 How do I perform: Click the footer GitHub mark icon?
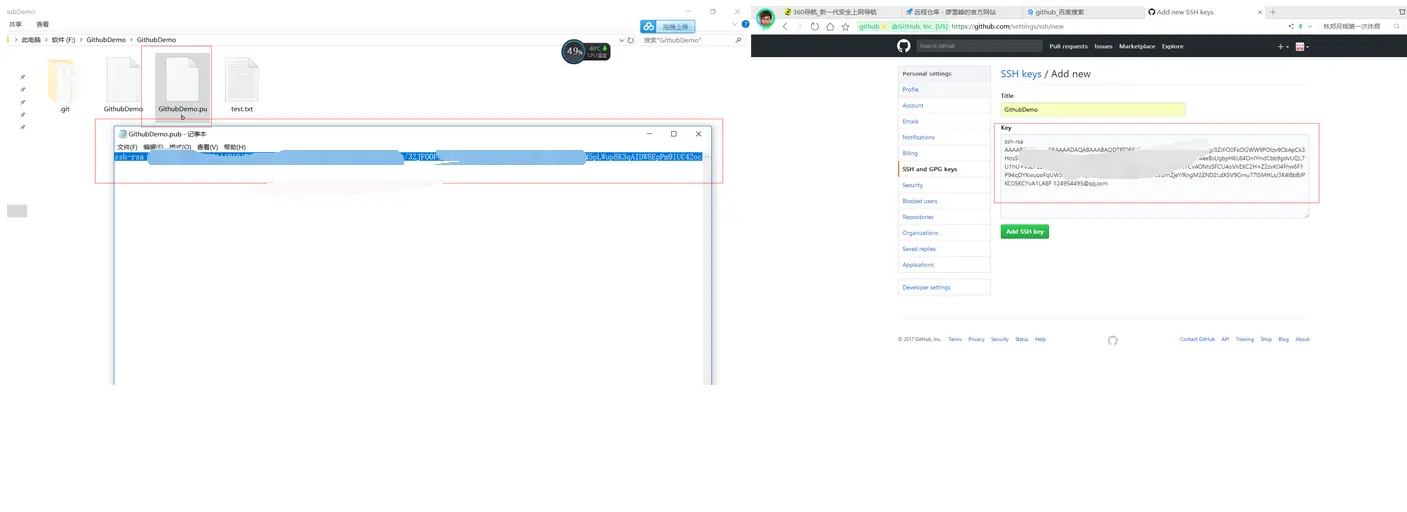(1113, 340)
